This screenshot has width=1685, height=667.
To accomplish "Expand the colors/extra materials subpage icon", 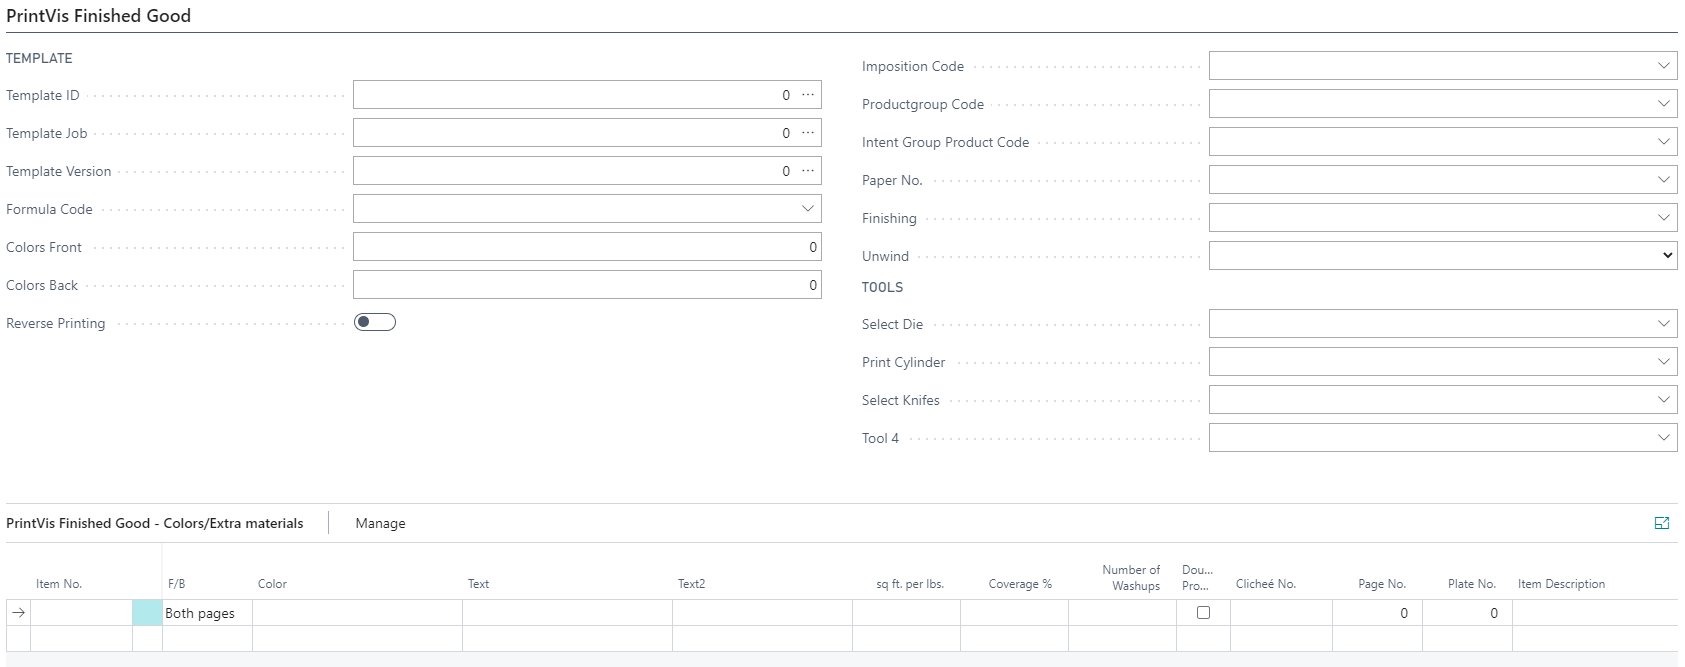I will [x=1662, y=523].
